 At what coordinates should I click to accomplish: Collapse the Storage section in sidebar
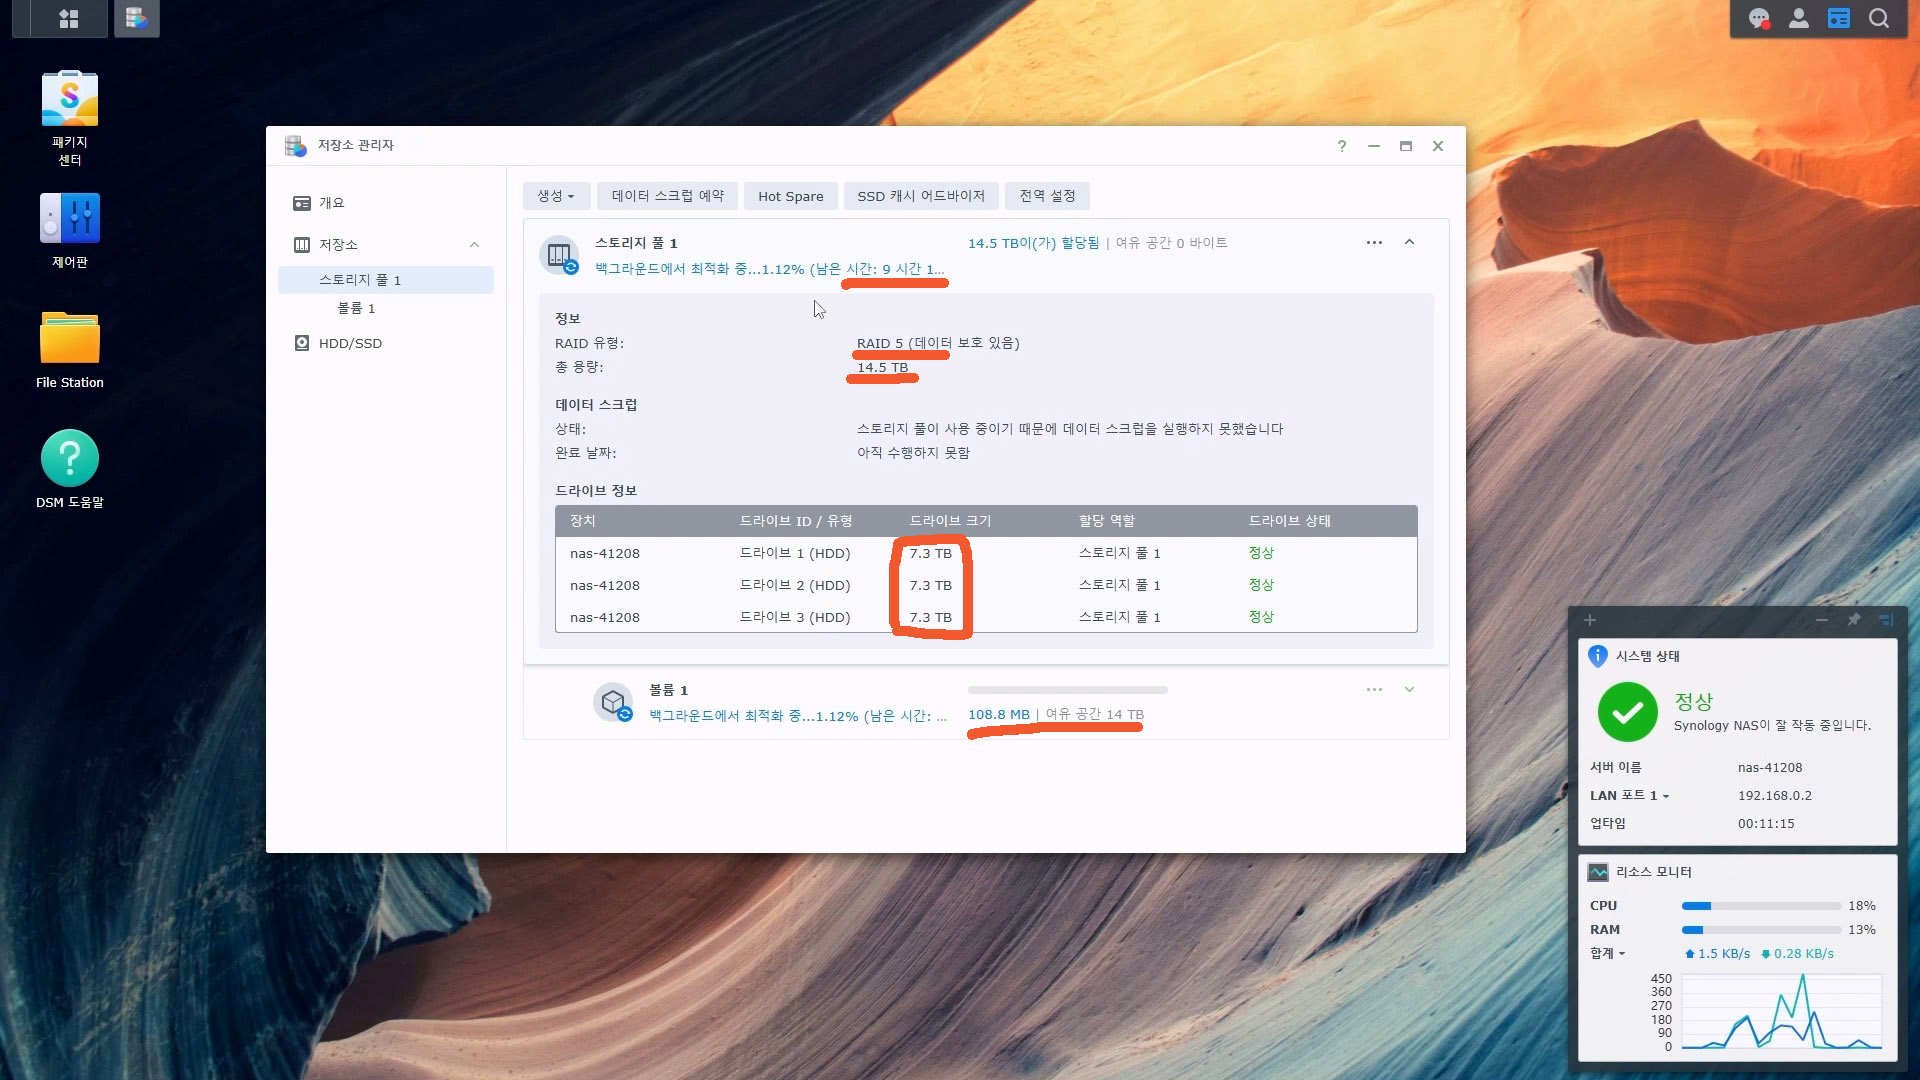point(474,245)
